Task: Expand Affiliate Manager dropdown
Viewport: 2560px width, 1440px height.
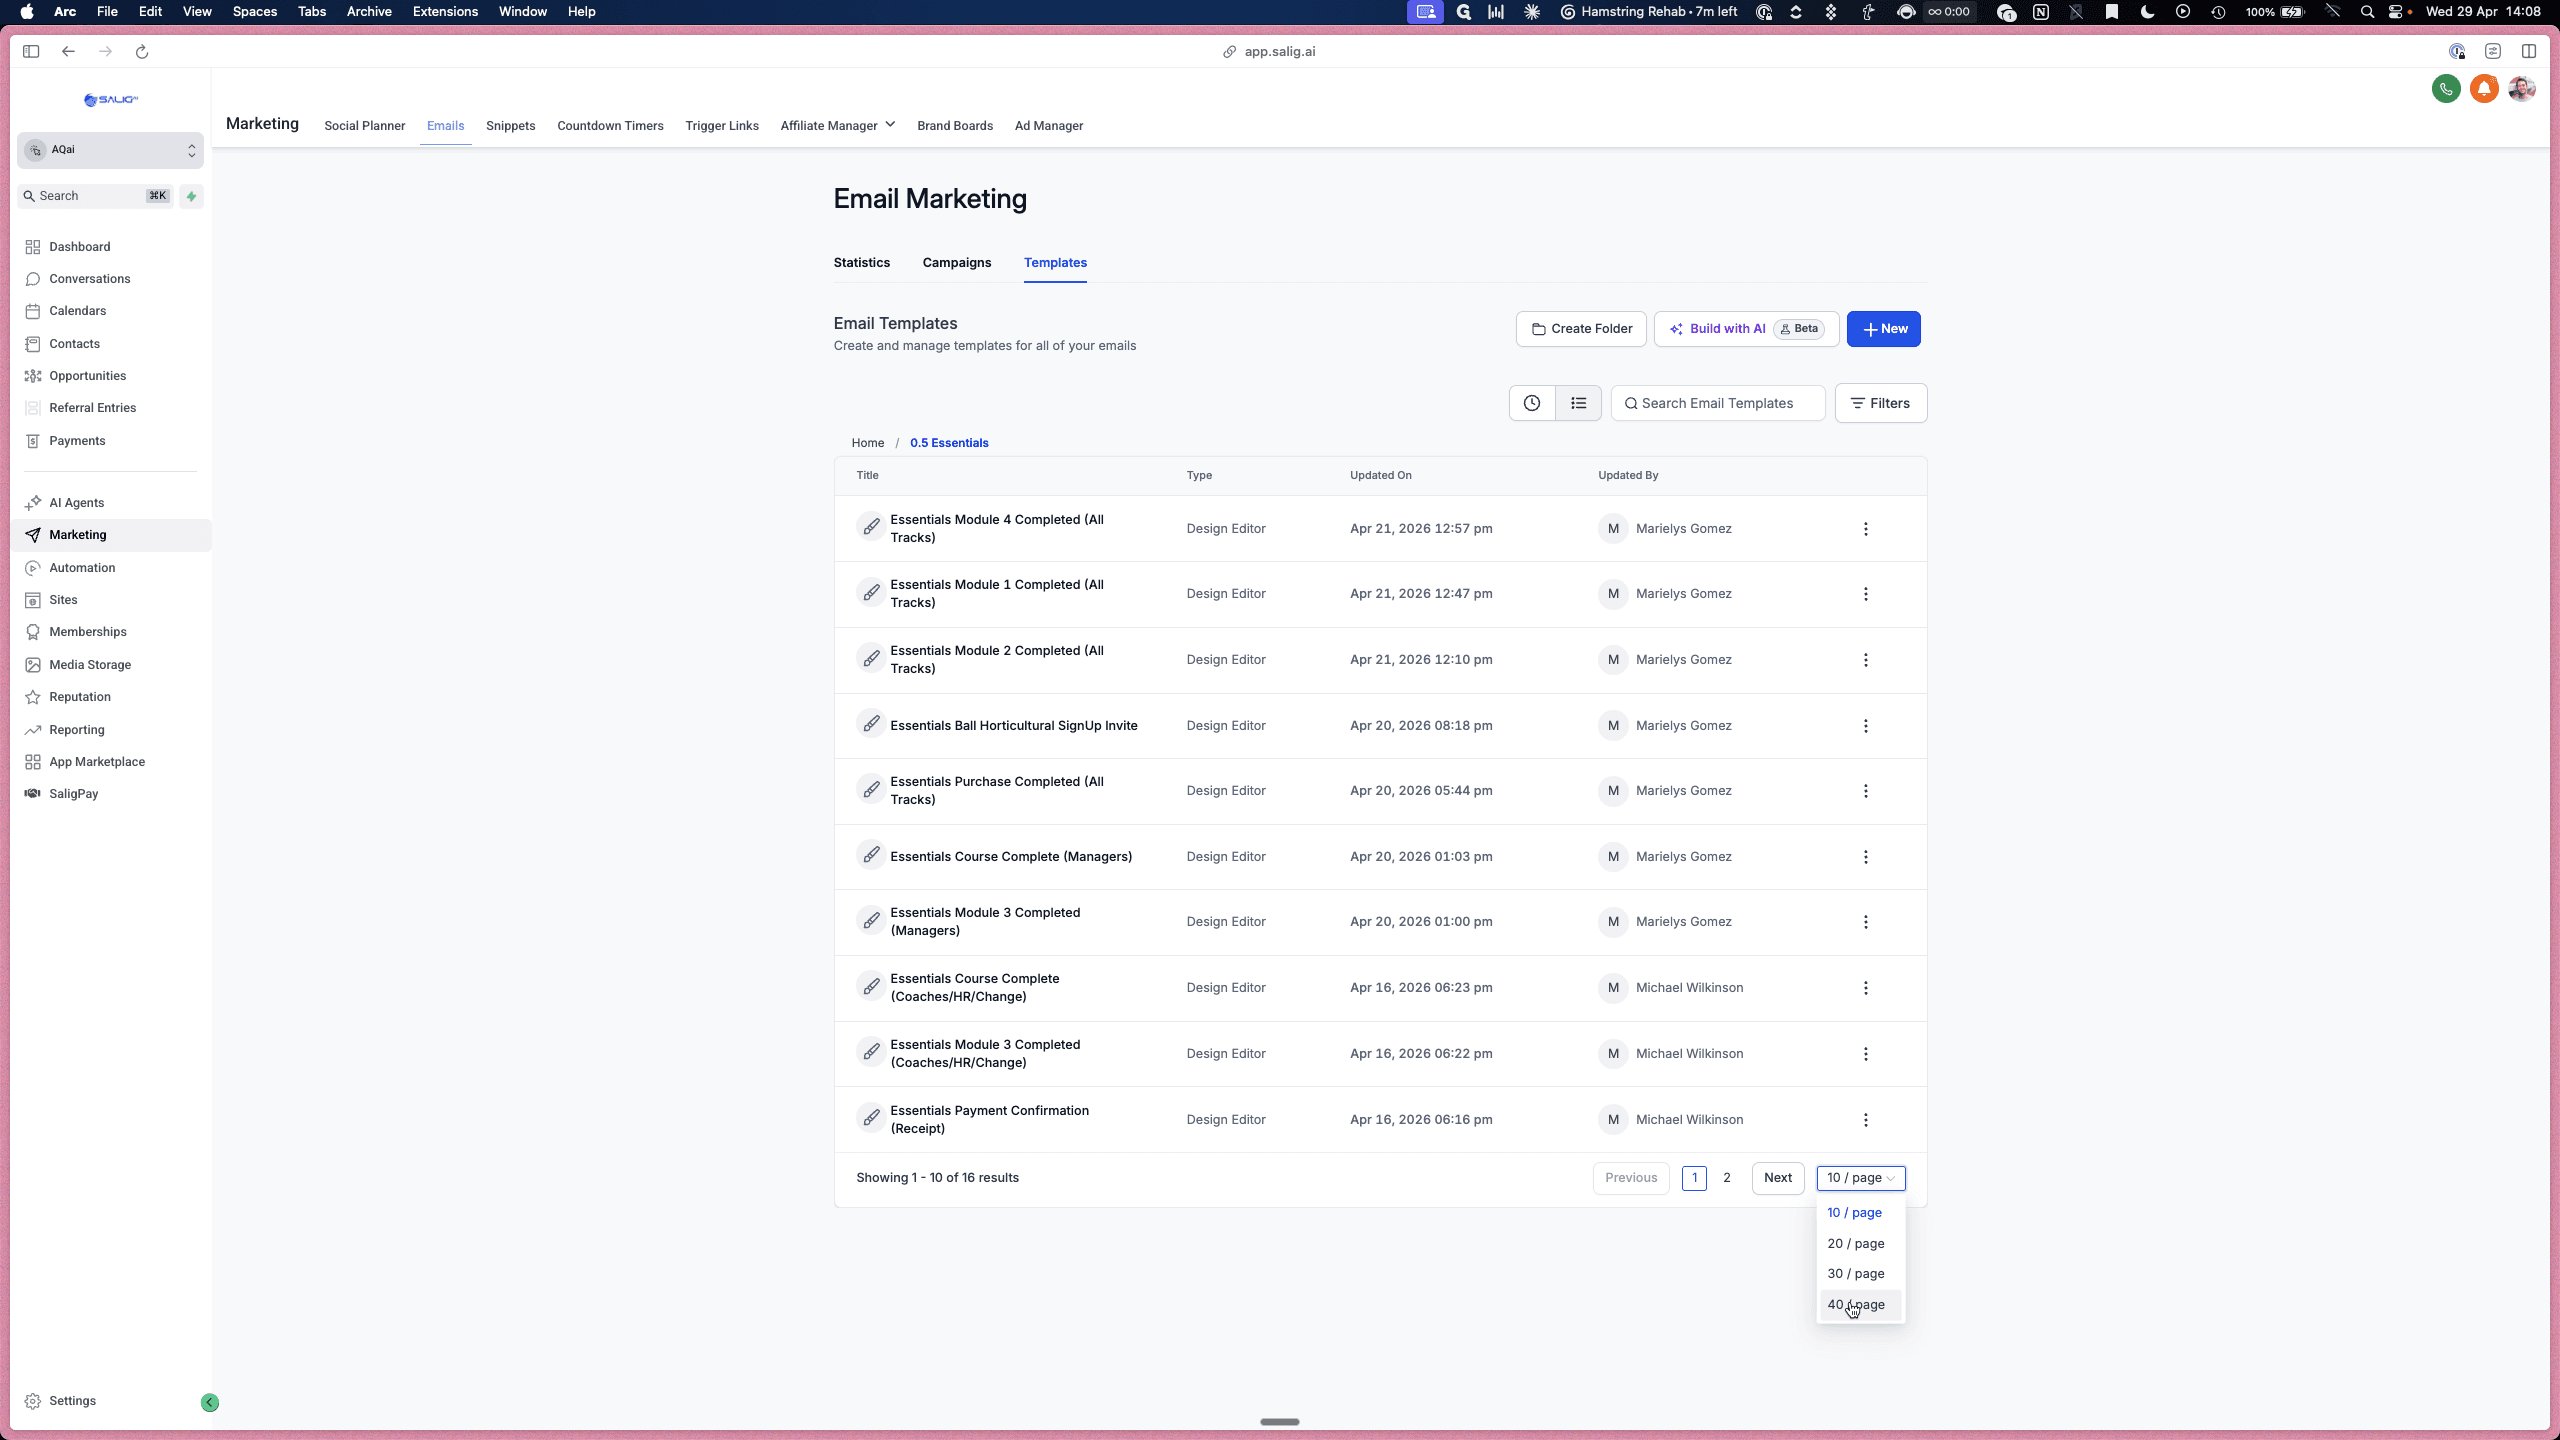Action: (x=838, y=126)
